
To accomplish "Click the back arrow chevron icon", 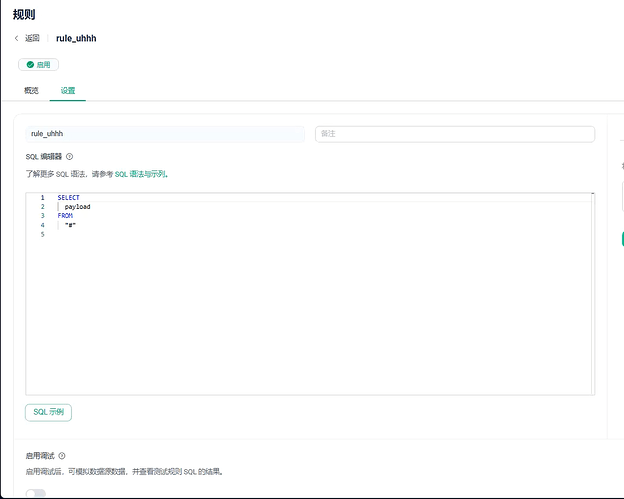I will [17, 38].
